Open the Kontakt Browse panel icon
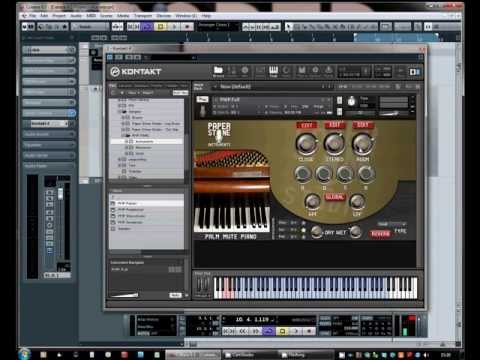480x360 pixels. click(x=218, y=71)
